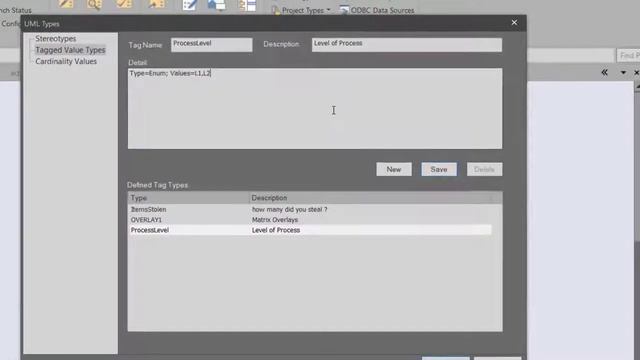Click the magnifier ribbon icon
Viewport: 640px width, 360px height.
[94, 4]
